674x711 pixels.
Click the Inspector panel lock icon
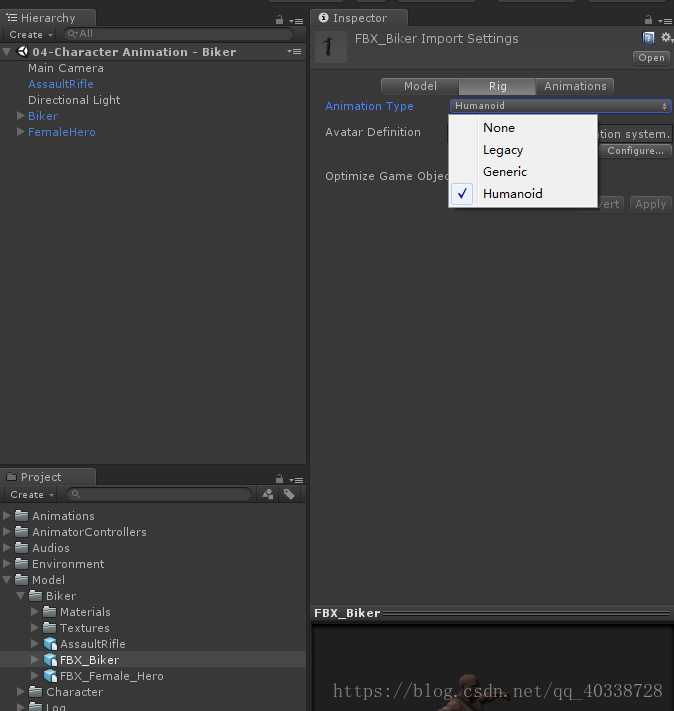(x=649, y=20)
